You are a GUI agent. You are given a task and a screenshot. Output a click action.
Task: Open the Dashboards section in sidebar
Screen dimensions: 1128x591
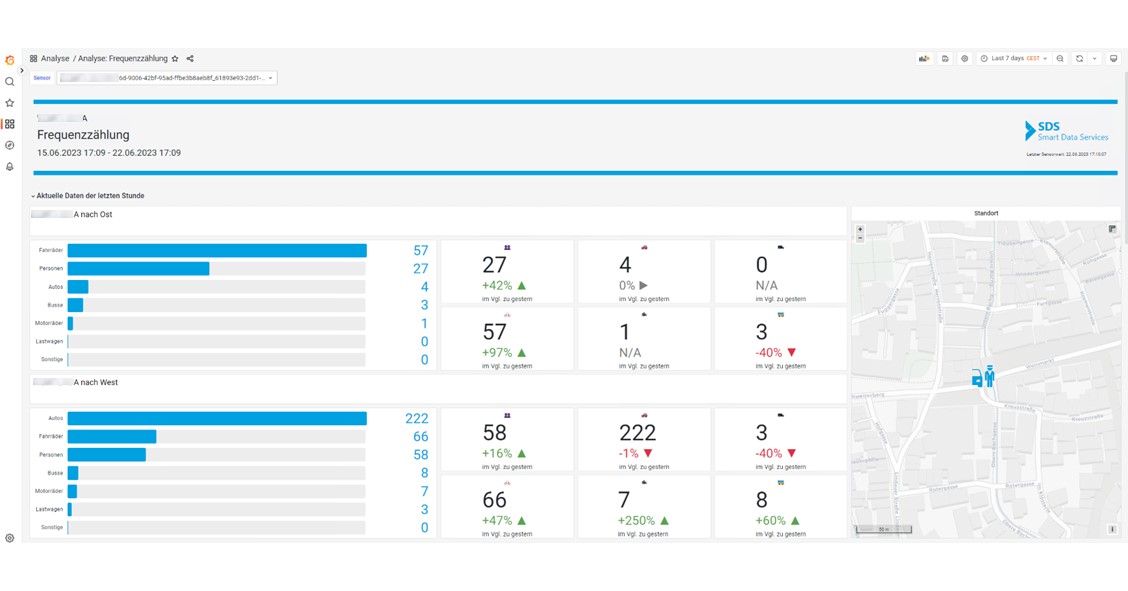pyautogui.click(x=10, y=124)
